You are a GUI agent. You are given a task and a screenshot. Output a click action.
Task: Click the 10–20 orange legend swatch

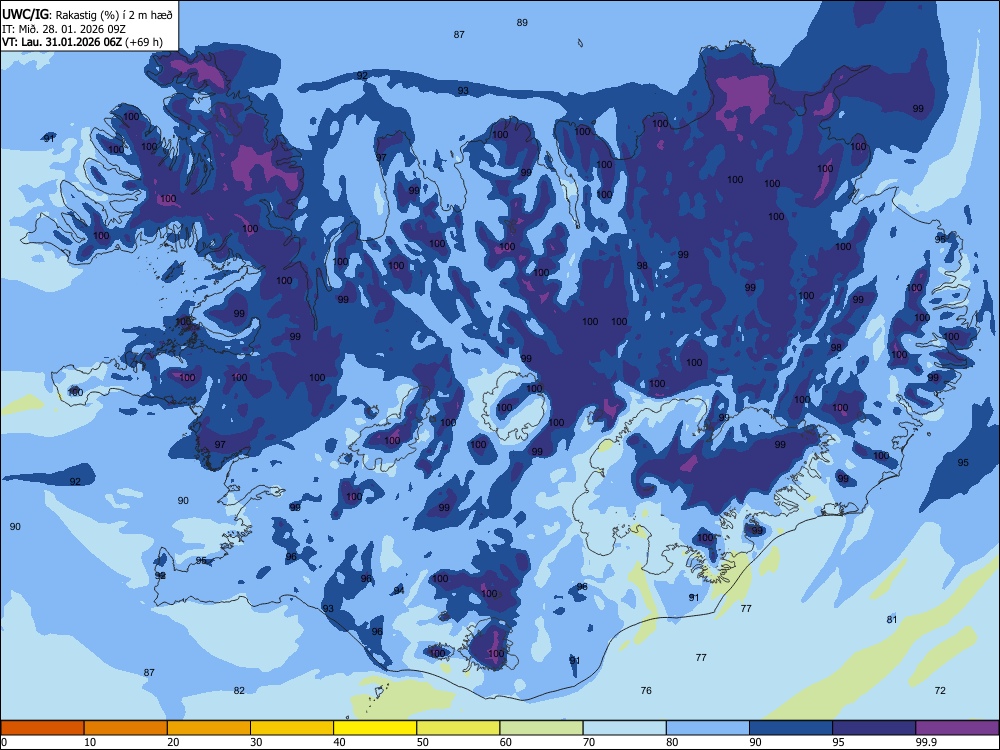tap(126, 728)
